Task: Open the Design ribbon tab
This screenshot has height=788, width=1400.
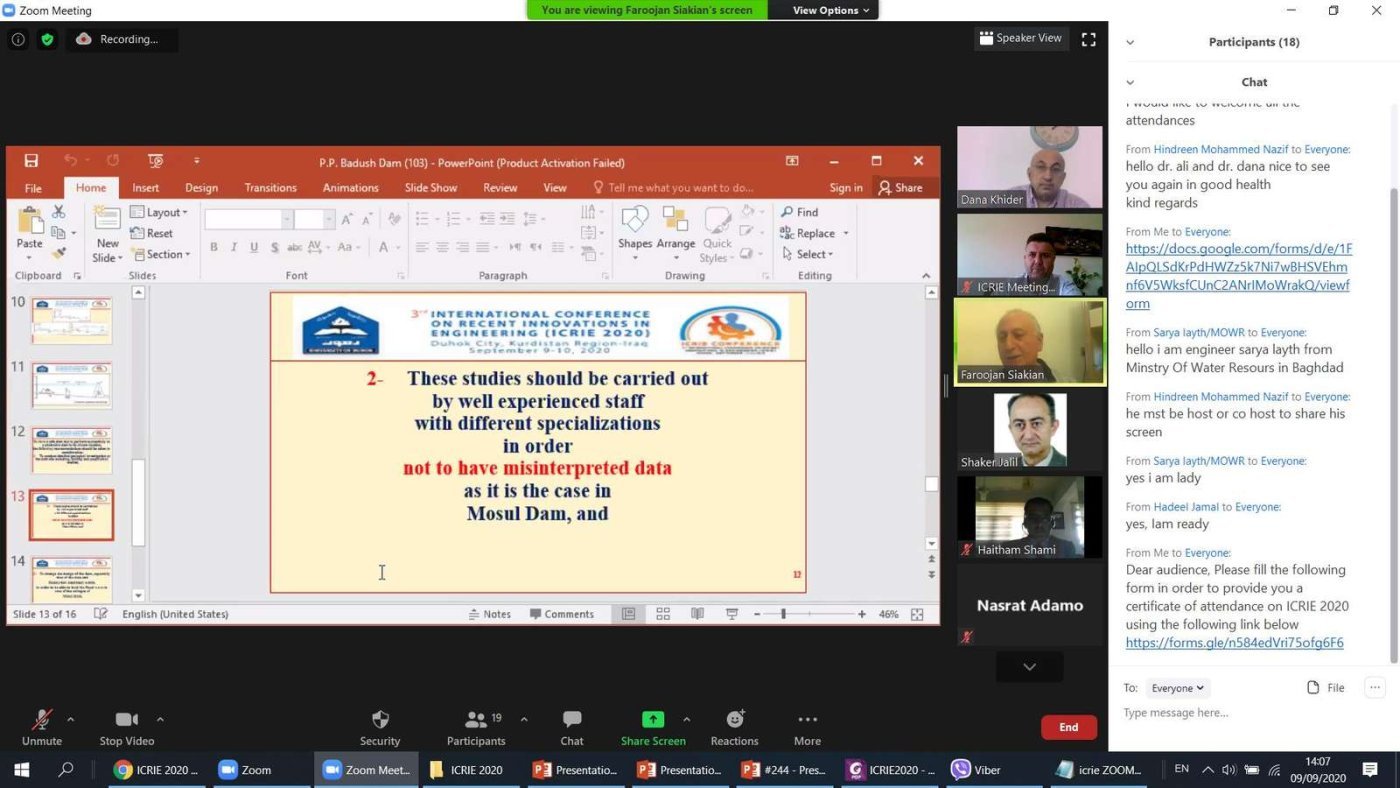Action: coord(201,187)
